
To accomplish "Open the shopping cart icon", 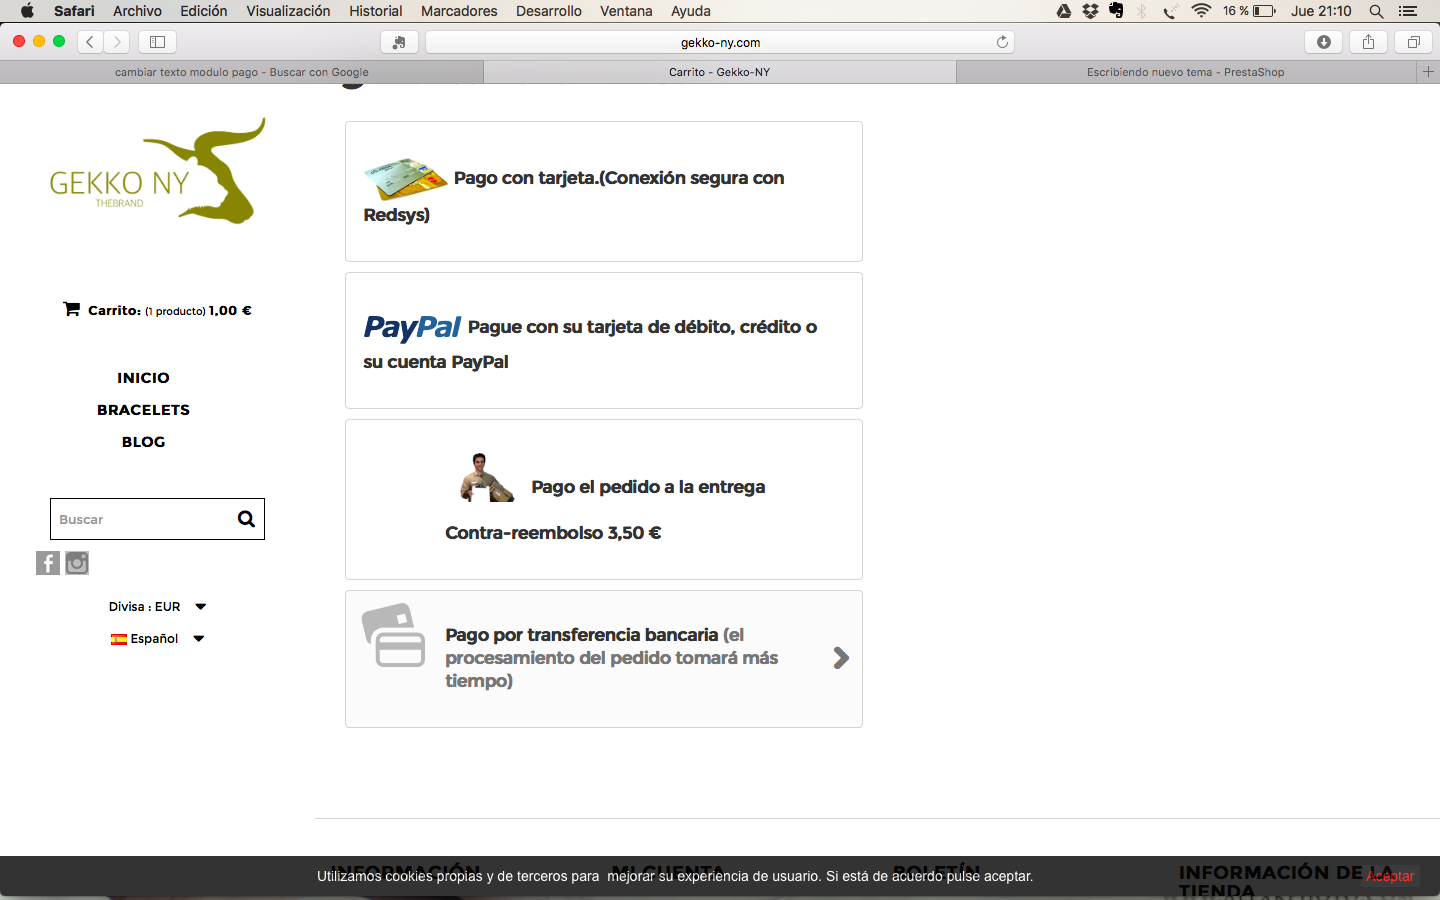I will (x=71, y=309).
